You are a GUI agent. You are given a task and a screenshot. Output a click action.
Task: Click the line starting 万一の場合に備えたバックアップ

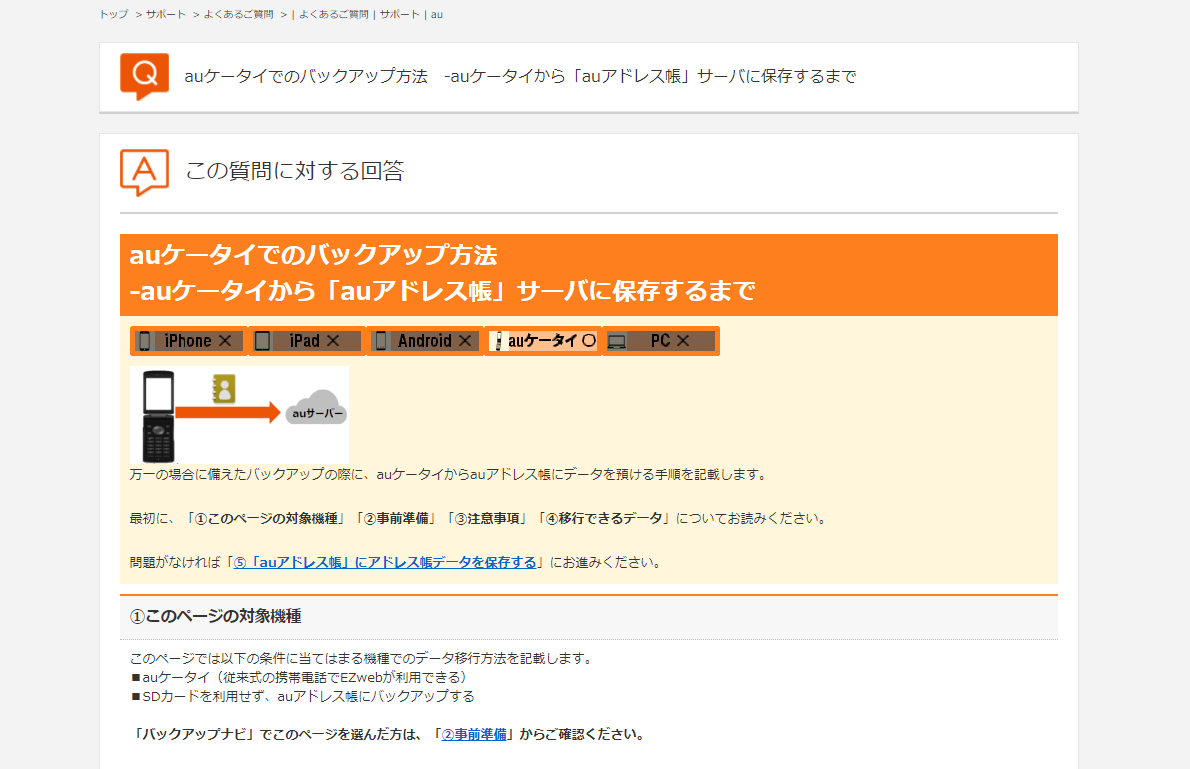click(x=450, y=474)
